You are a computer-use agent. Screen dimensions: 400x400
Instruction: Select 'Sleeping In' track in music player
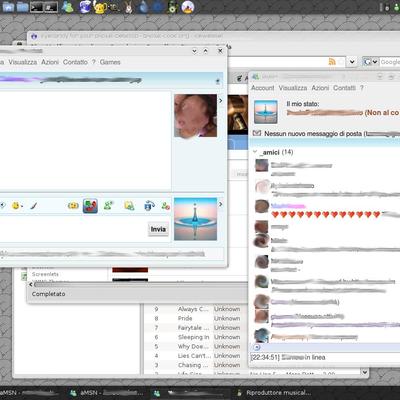coord(193,337)
